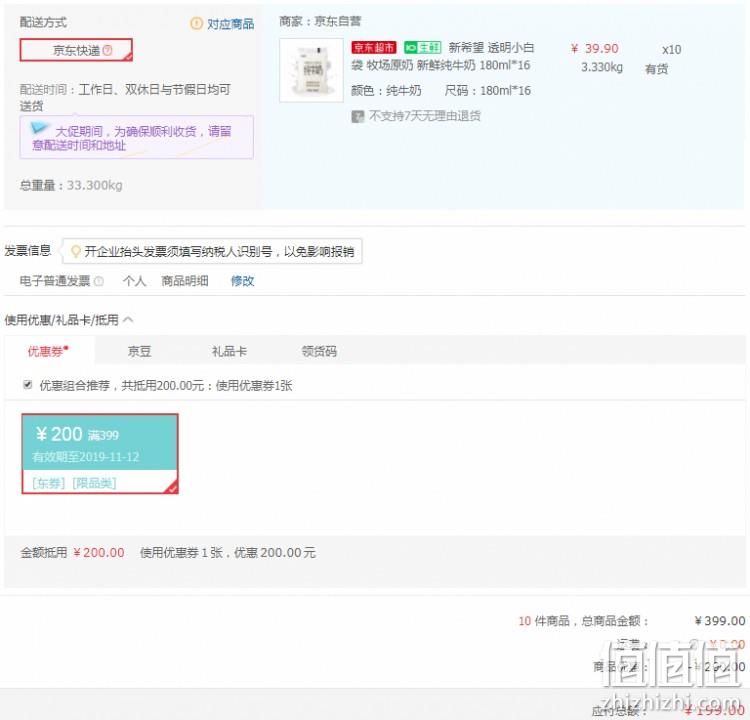Click the info icon beside 电子普通发票
This screenshot has height=720, width=750.
click(x=99, y=281)
